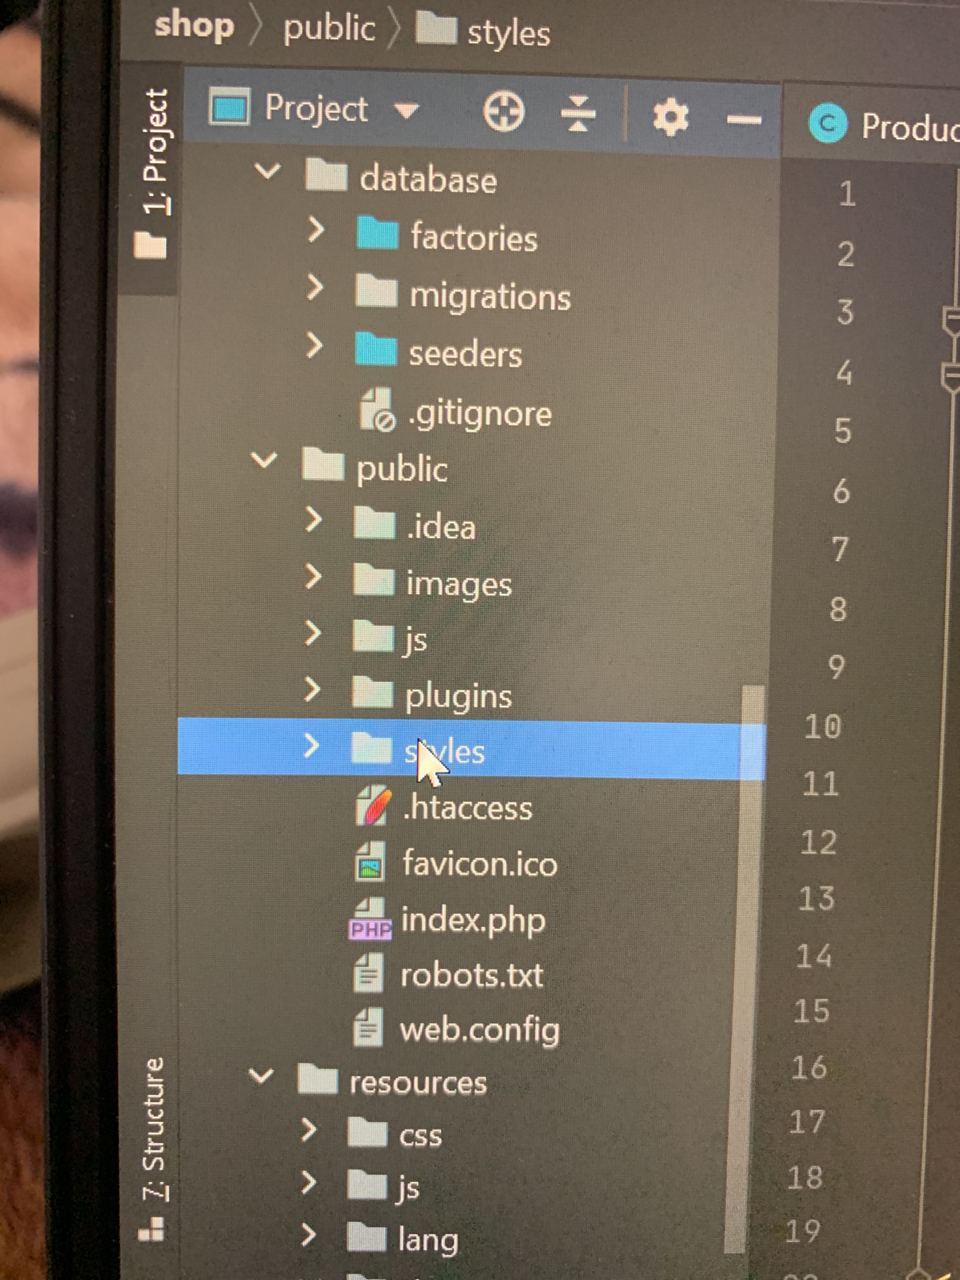Toggle the 1: Project side tool window tab
This screenshot has height=1280, width=960.
(154, 172)
